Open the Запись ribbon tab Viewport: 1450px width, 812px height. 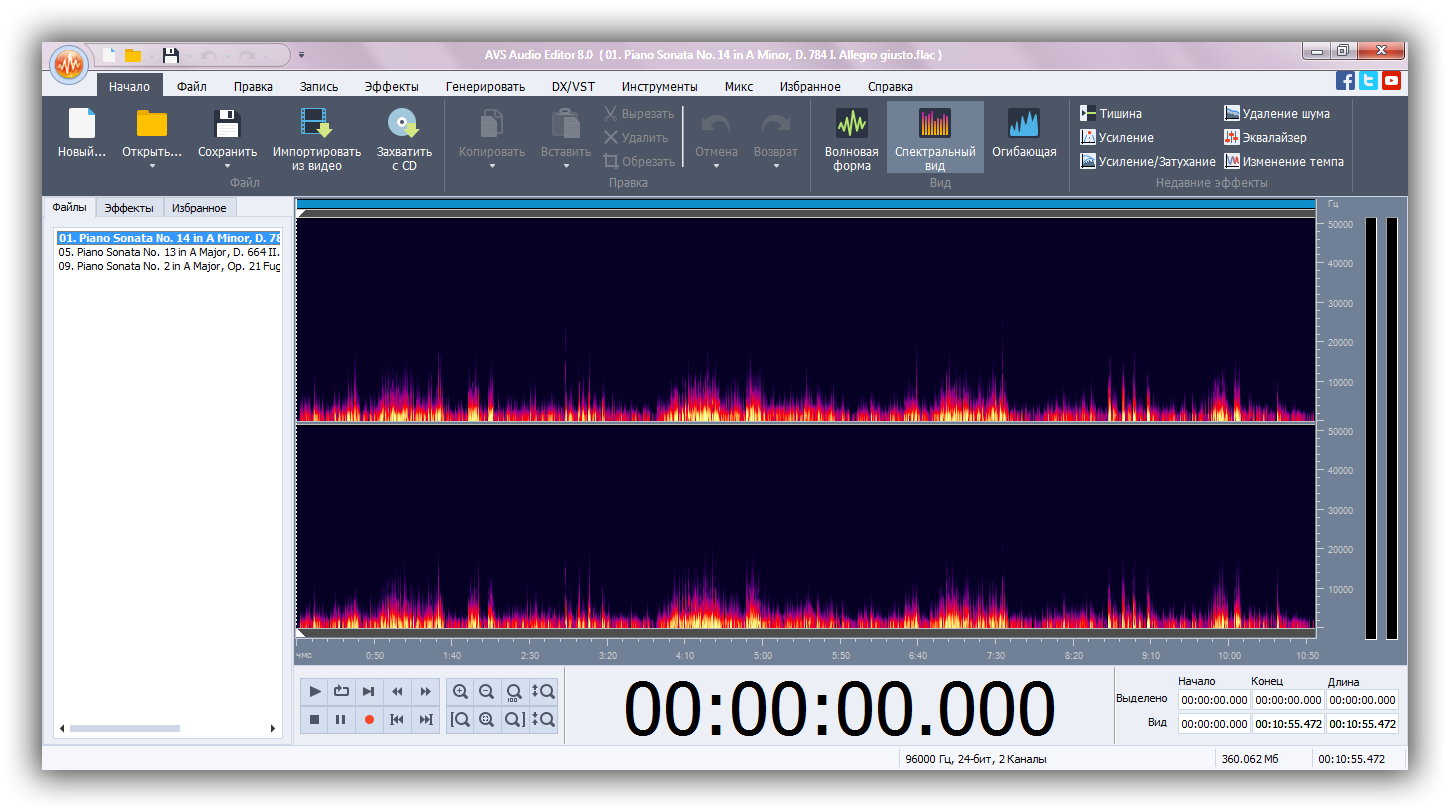tap(319, 87)
